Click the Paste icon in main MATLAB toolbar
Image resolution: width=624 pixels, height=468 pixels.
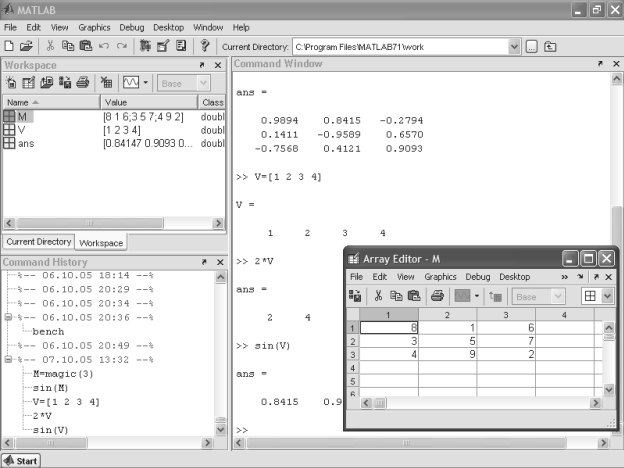pyautogui.click(x=86, y=46)
